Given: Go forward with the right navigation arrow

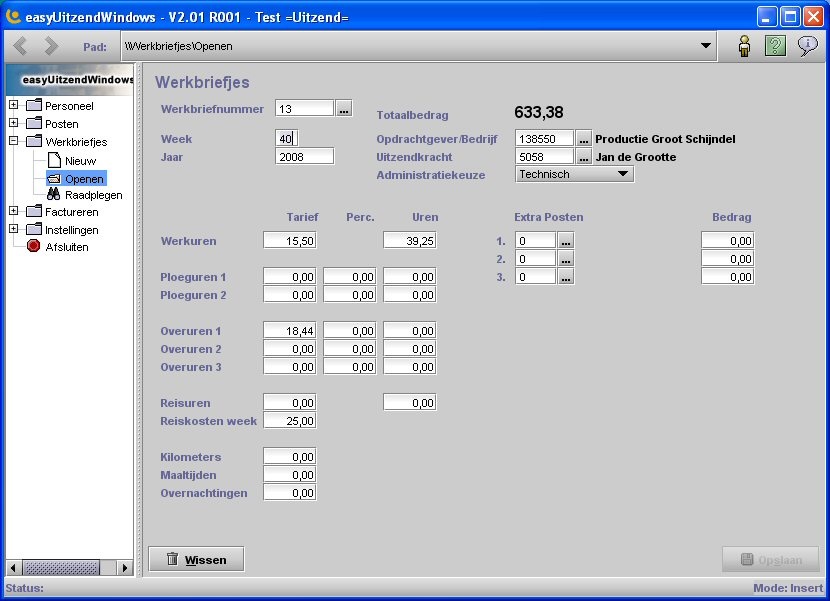Looking at the screenshot, I should coord(51,46).
